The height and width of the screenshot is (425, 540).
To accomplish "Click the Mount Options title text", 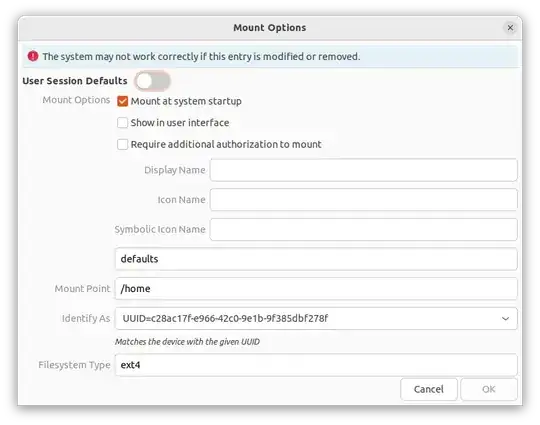I will (270, 28).
